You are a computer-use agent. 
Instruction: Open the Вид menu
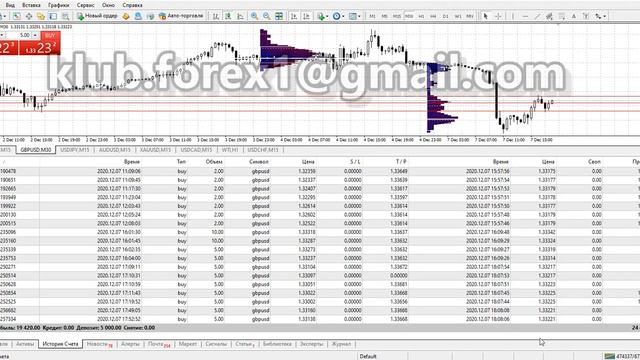[x=10, y=5]
